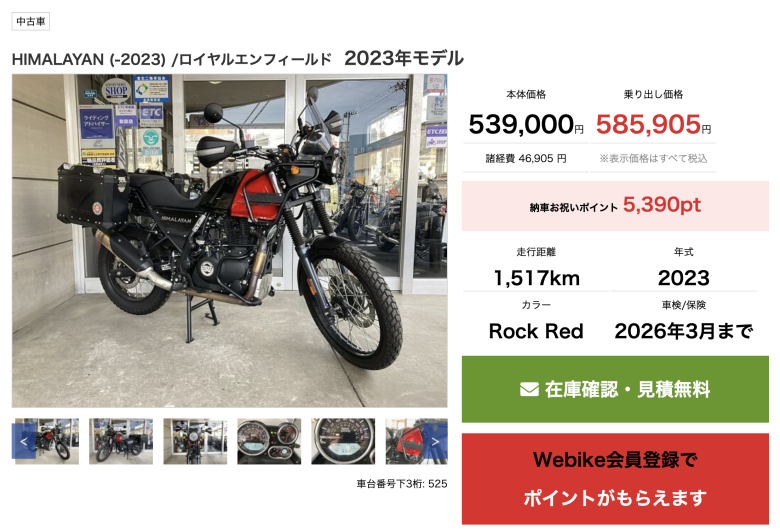Click the main Himalayan motorcycle photo

pos(230,241)
